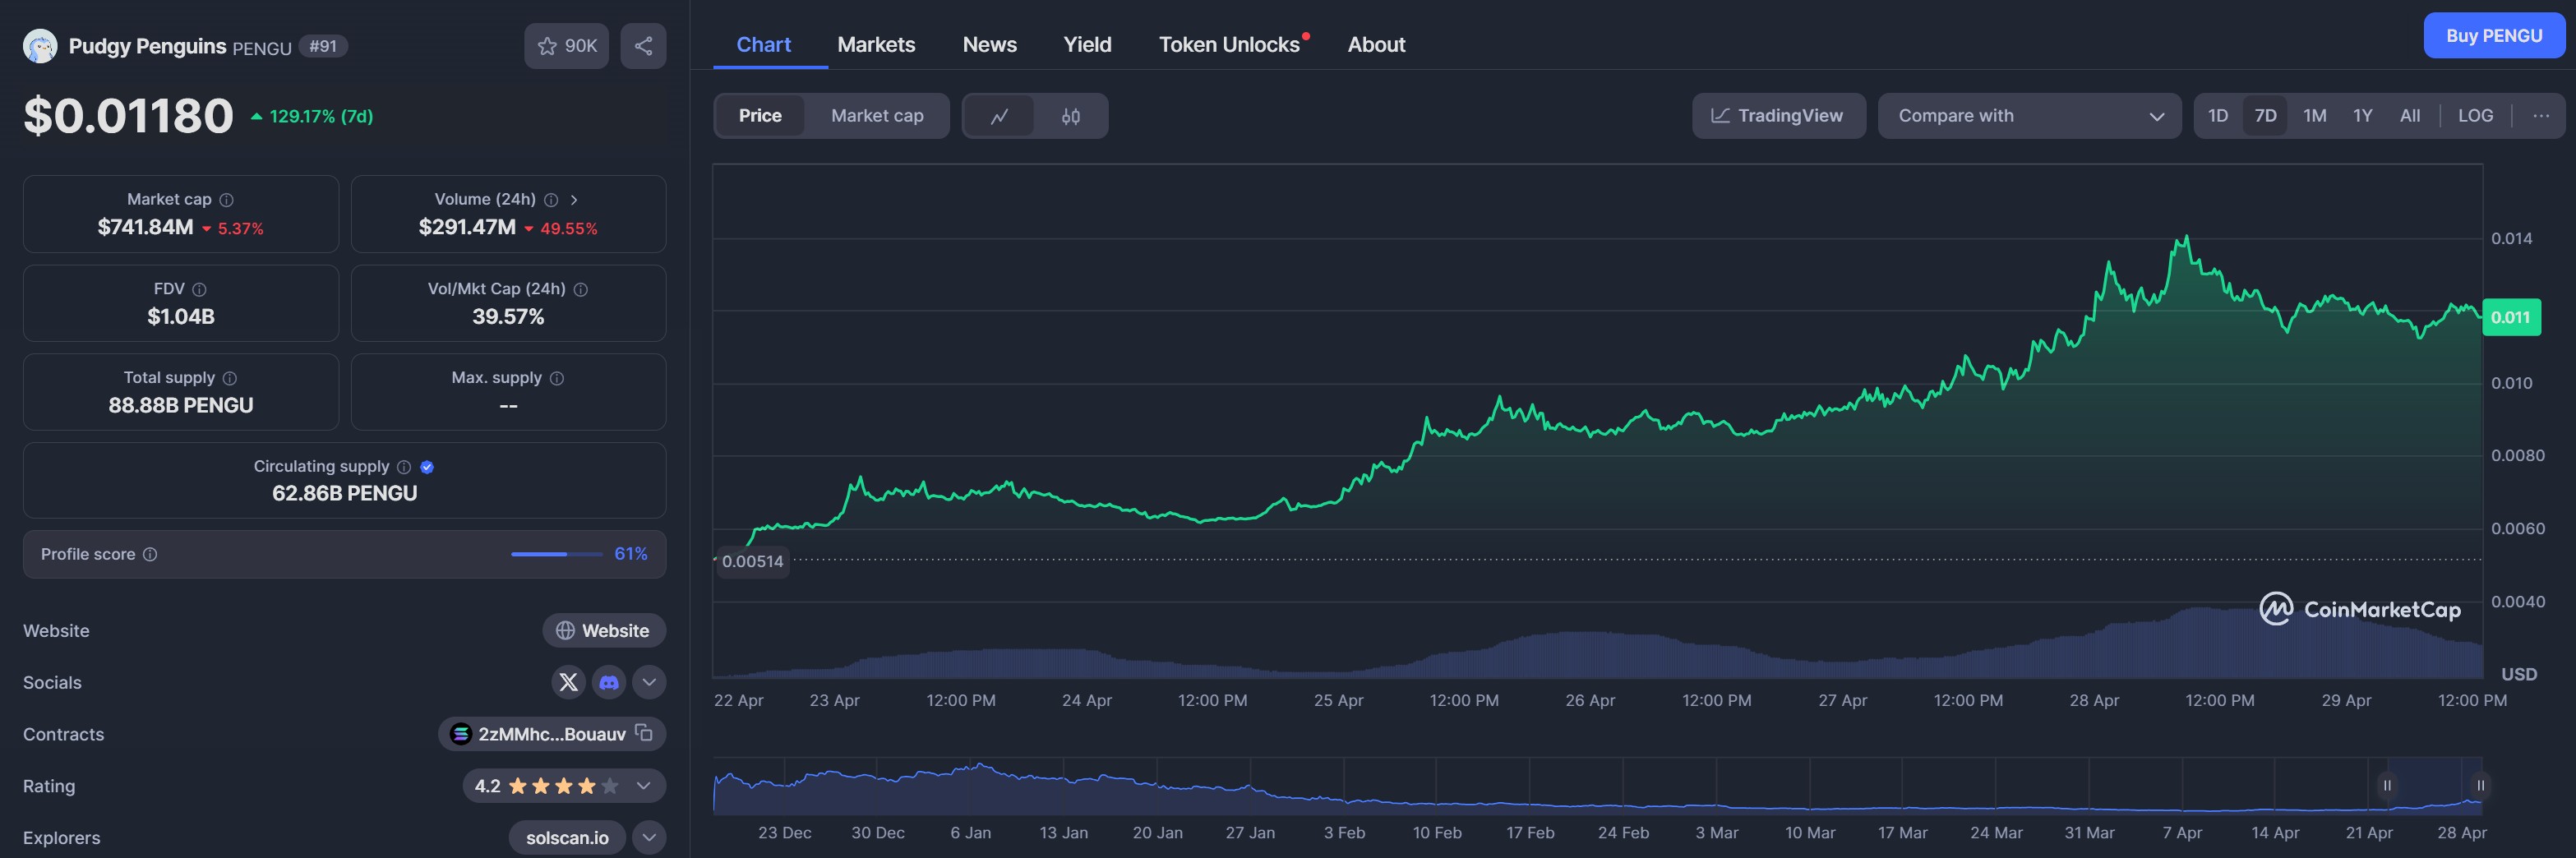Image resolution: width=2576 pixels, height=858 pixels.
Task: Click the Buy PENGU button
Action: 2494,36
